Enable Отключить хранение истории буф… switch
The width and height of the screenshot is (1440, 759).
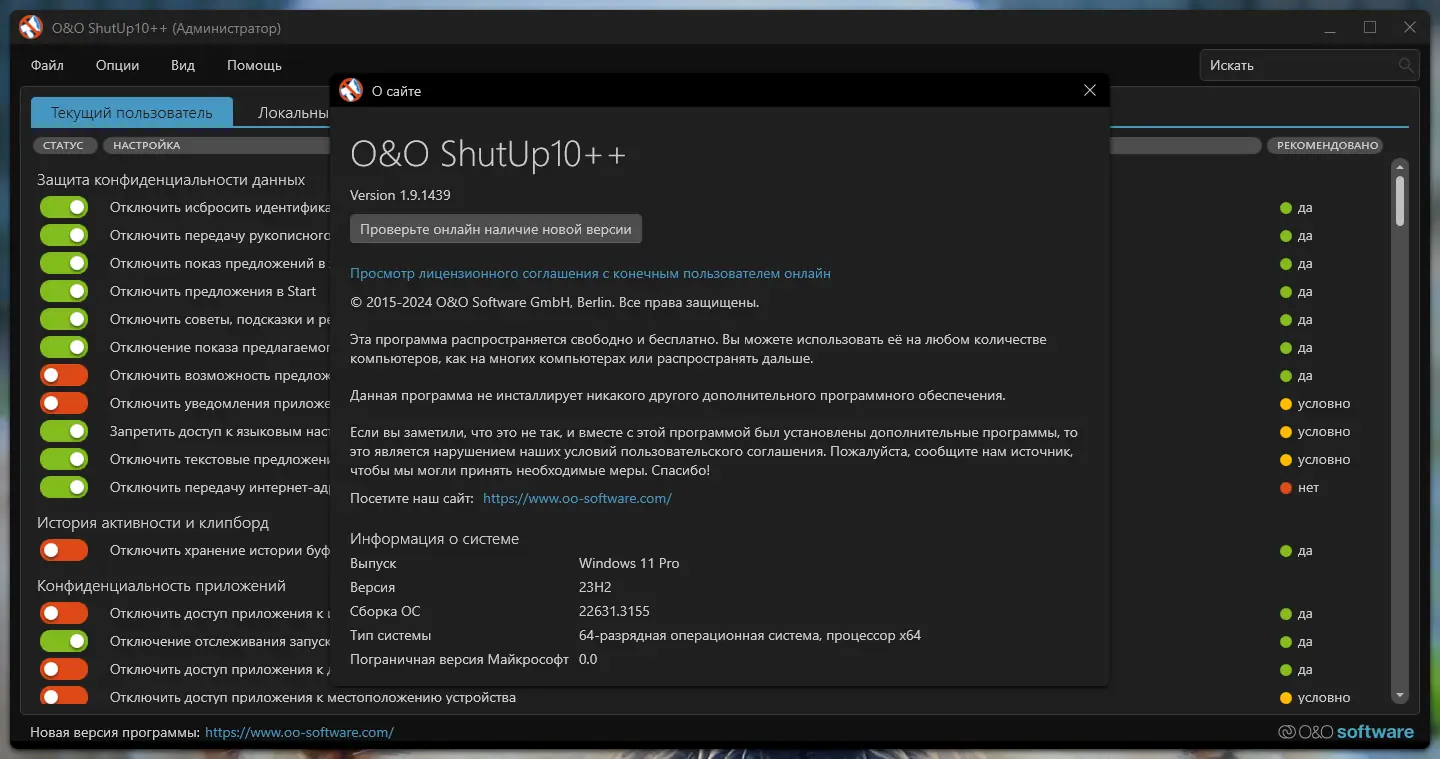click(x=64, y=551)
